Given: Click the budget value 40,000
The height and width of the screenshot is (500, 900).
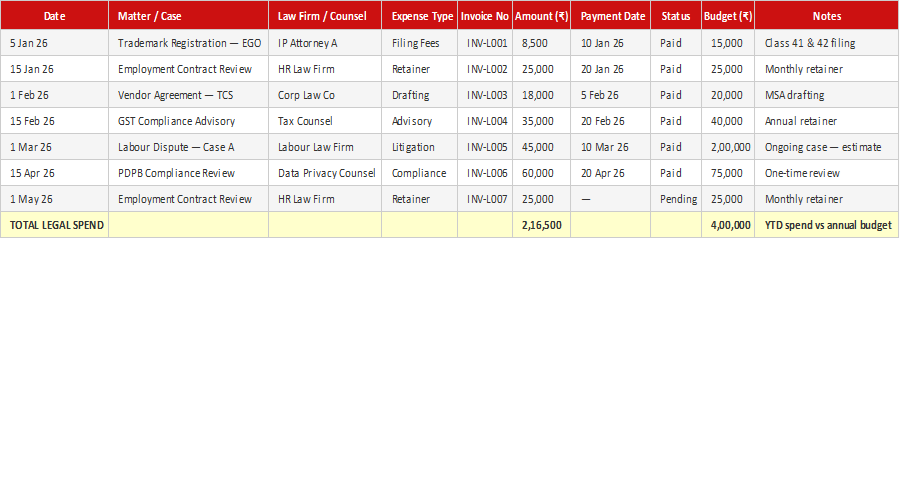Looking at the screenshot, I should [x=728, y=121].
